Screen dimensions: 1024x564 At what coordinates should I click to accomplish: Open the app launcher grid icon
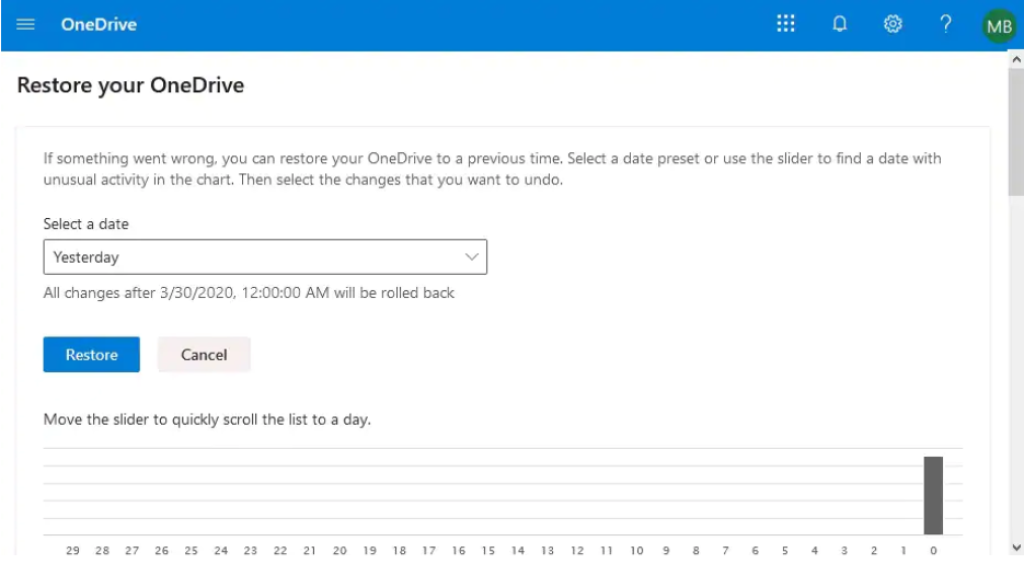coord(786,24)
